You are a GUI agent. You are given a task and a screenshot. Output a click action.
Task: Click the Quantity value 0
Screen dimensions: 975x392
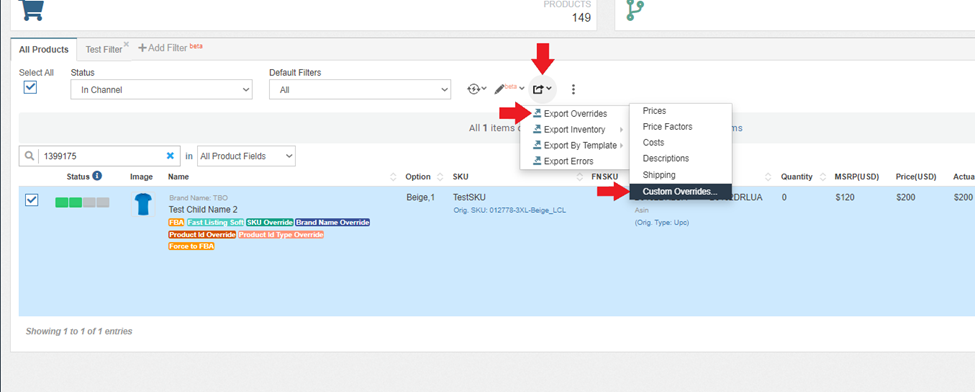(783, 197)
